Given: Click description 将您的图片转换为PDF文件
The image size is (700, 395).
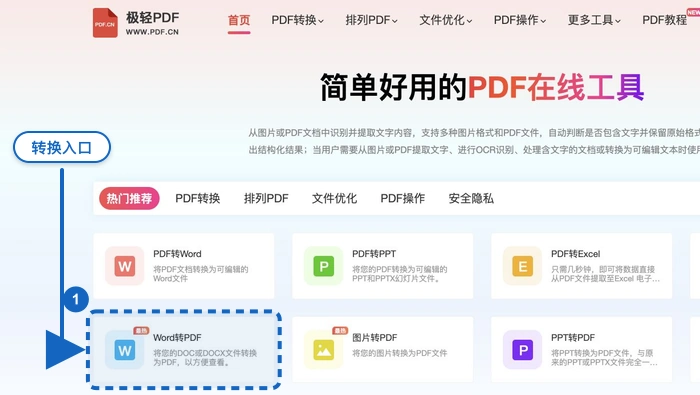Looking at the screenshot, I should [x=400, y=353].
